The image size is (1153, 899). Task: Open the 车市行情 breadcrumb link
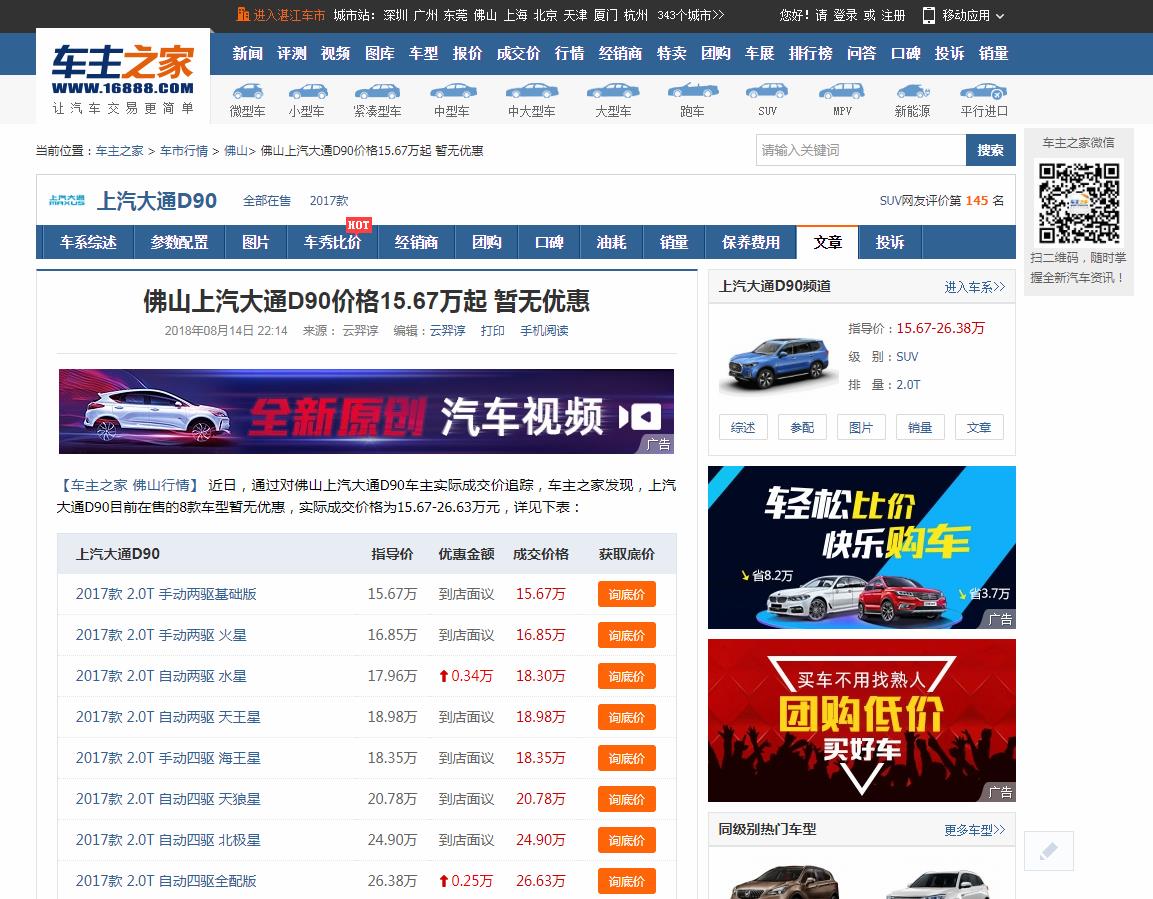(184, 151)
